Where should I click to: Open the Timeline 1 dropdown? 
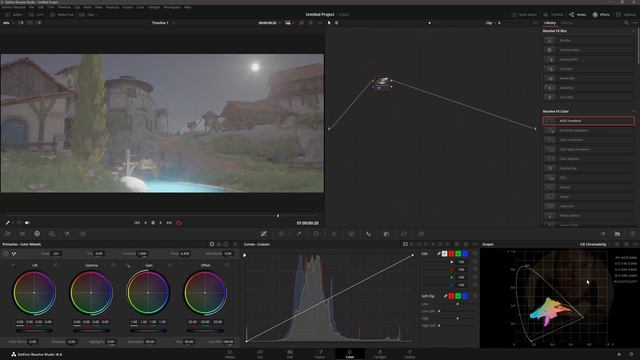[x=163, y=23]
